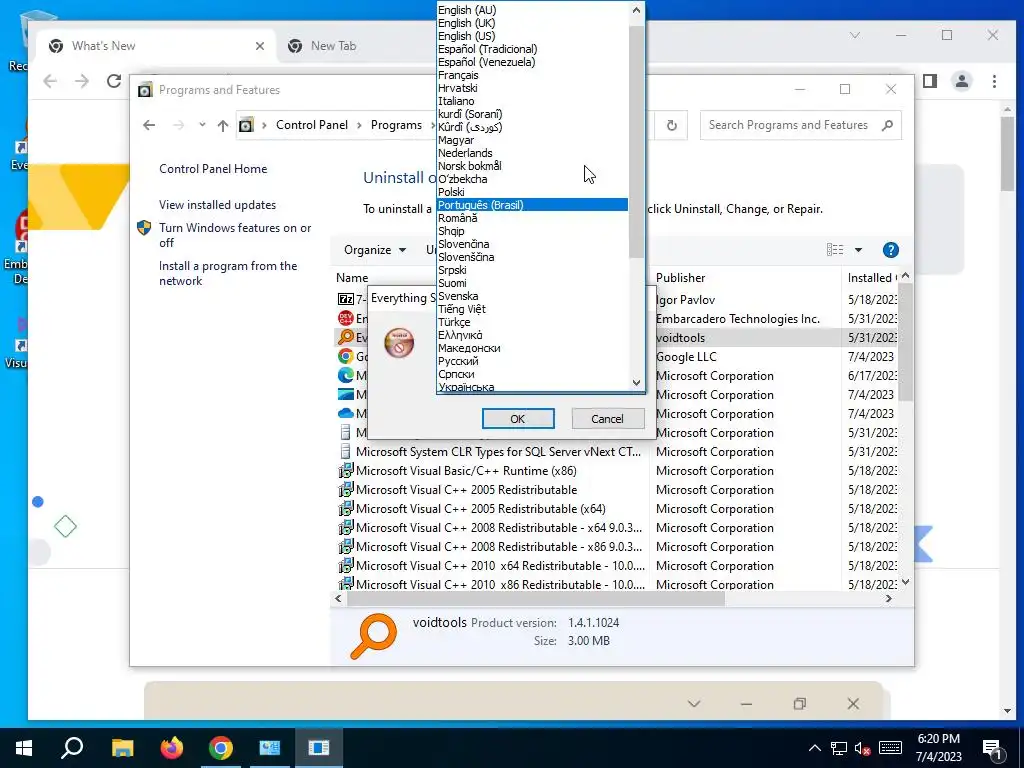1024x768 pixels.
Task: Choose Português (Brasil) highlighted option
Action: (532, 205)
